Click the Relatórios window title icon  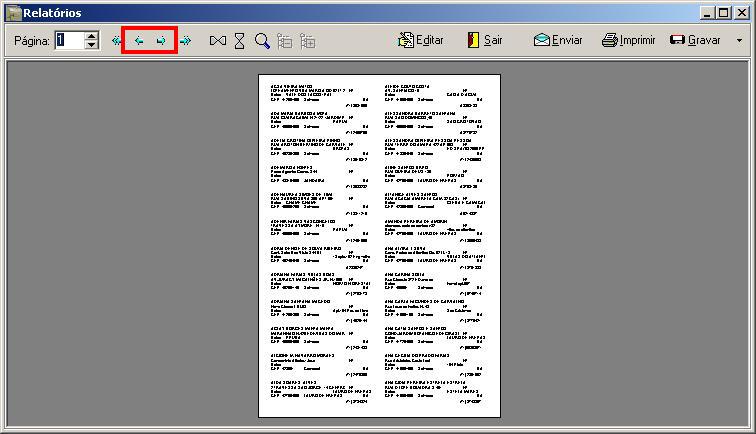pyautogui.click(x=13, y=13)
